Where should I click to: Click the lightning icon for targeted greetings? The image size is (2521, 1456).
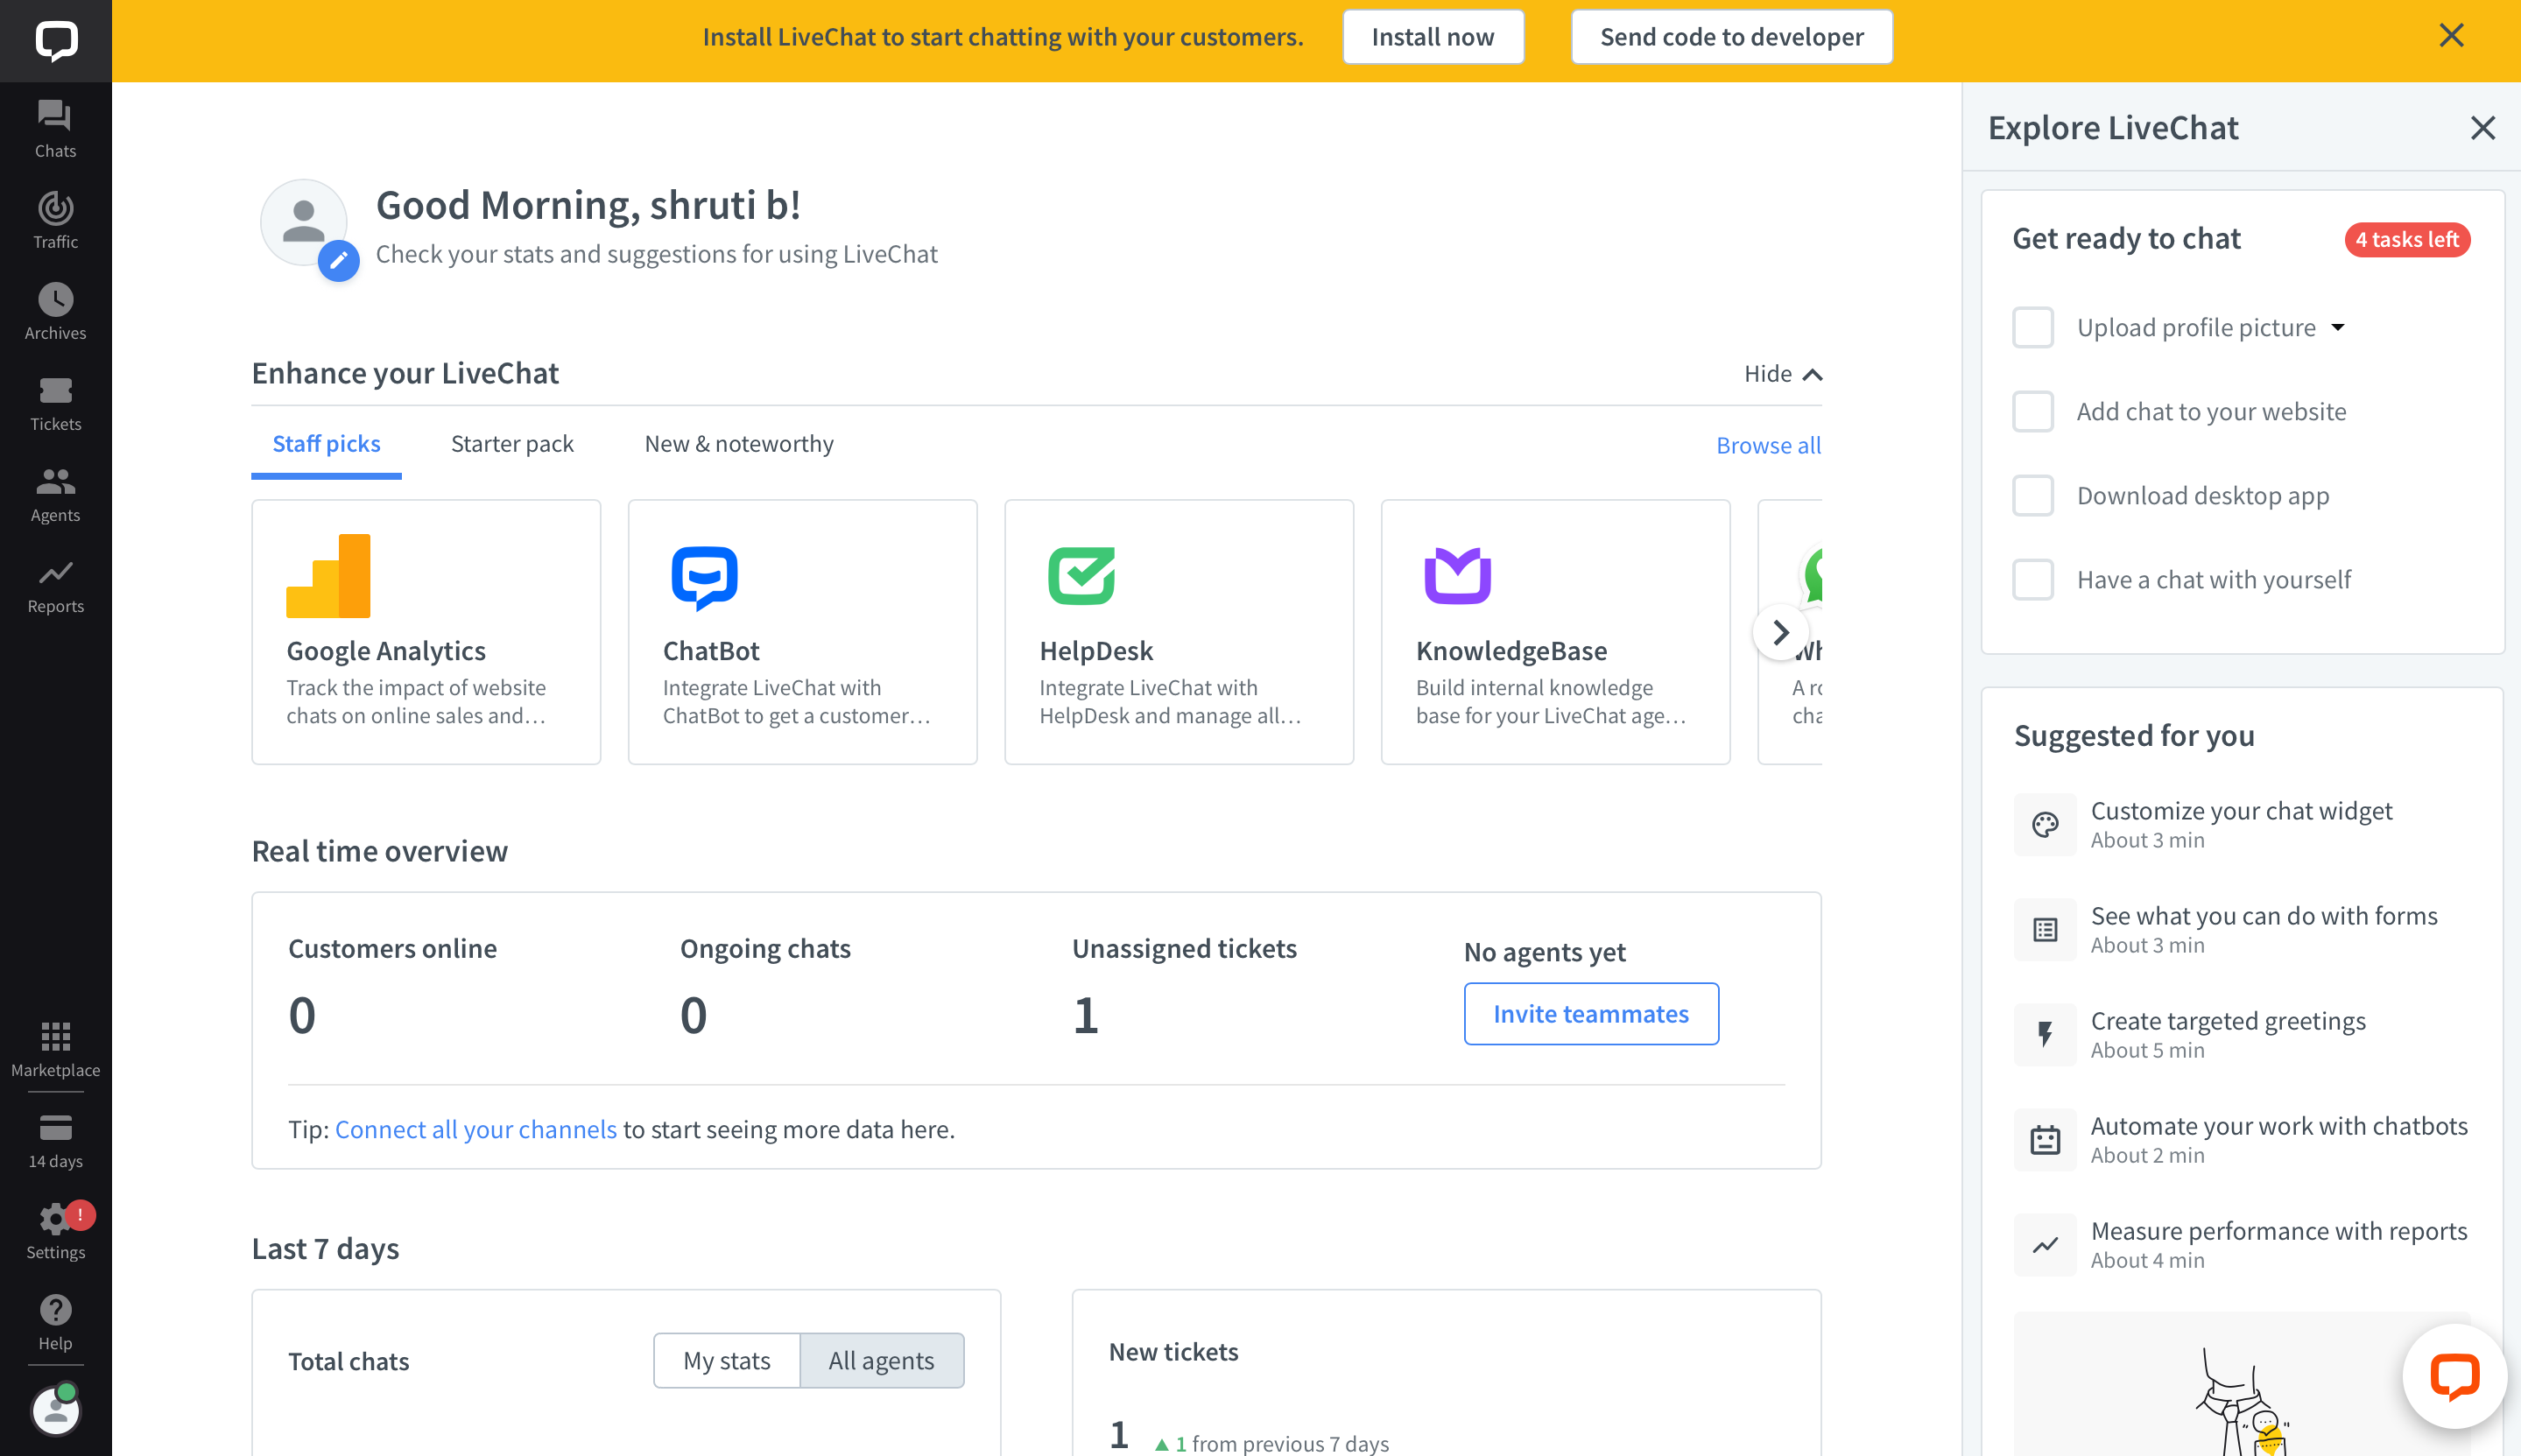pos(2045,1034)
